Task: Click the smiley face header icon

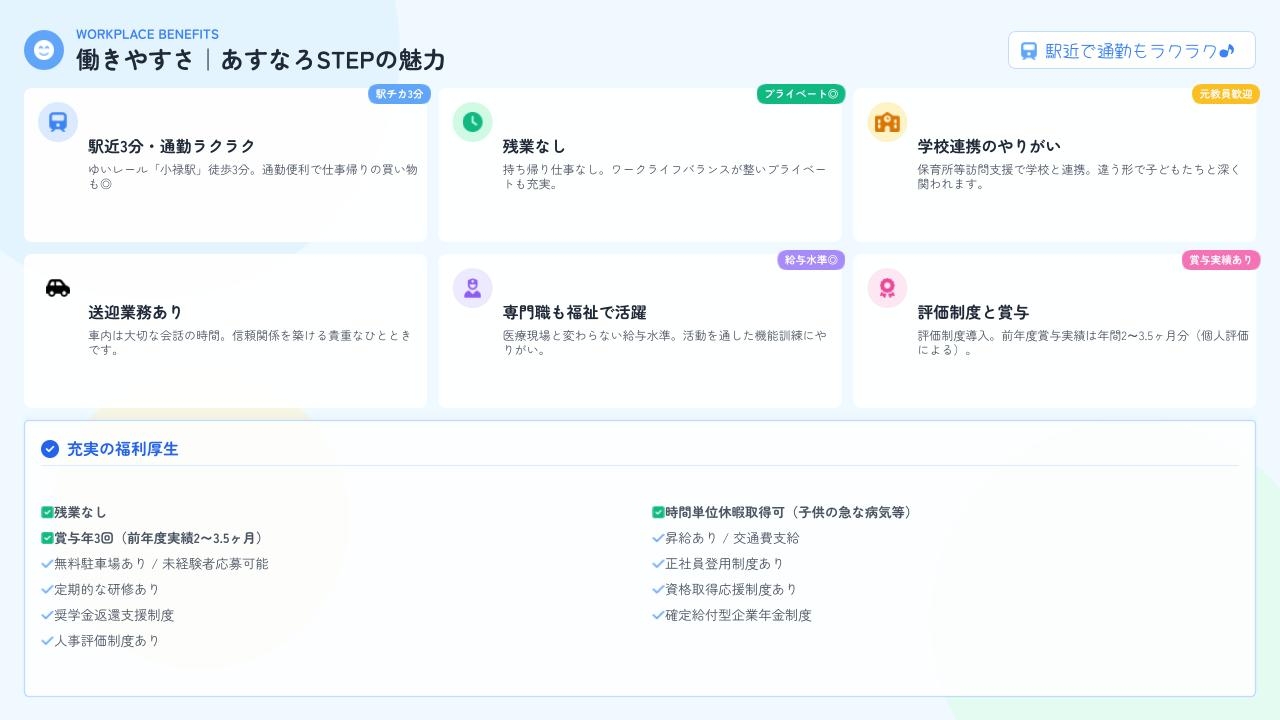Action: [x=44, y=50]
